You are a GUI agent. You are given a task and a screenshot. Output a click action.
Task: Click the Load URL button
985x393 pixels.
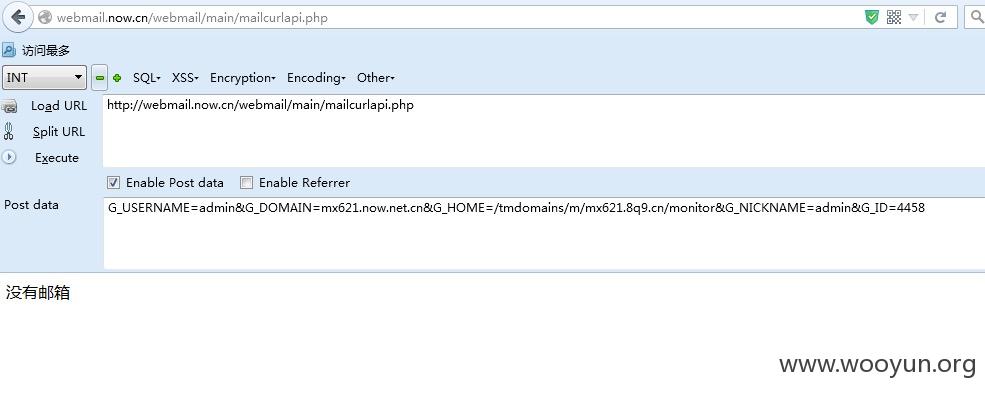point(58,105)
